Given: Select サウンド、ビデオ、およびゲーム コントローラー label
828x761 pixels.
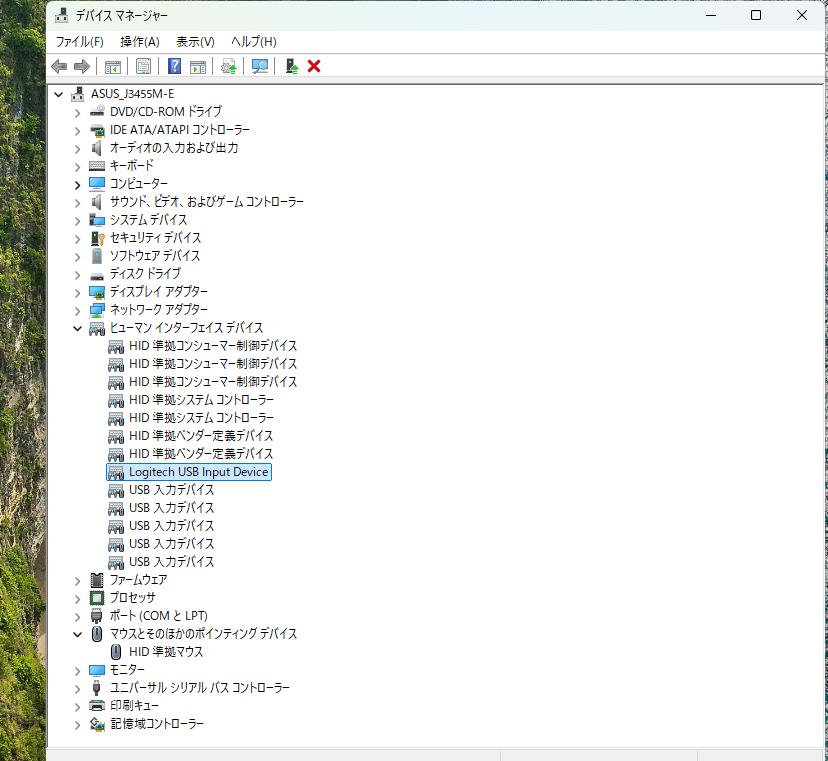Looking at the screenshot, I should click(206, 202).
